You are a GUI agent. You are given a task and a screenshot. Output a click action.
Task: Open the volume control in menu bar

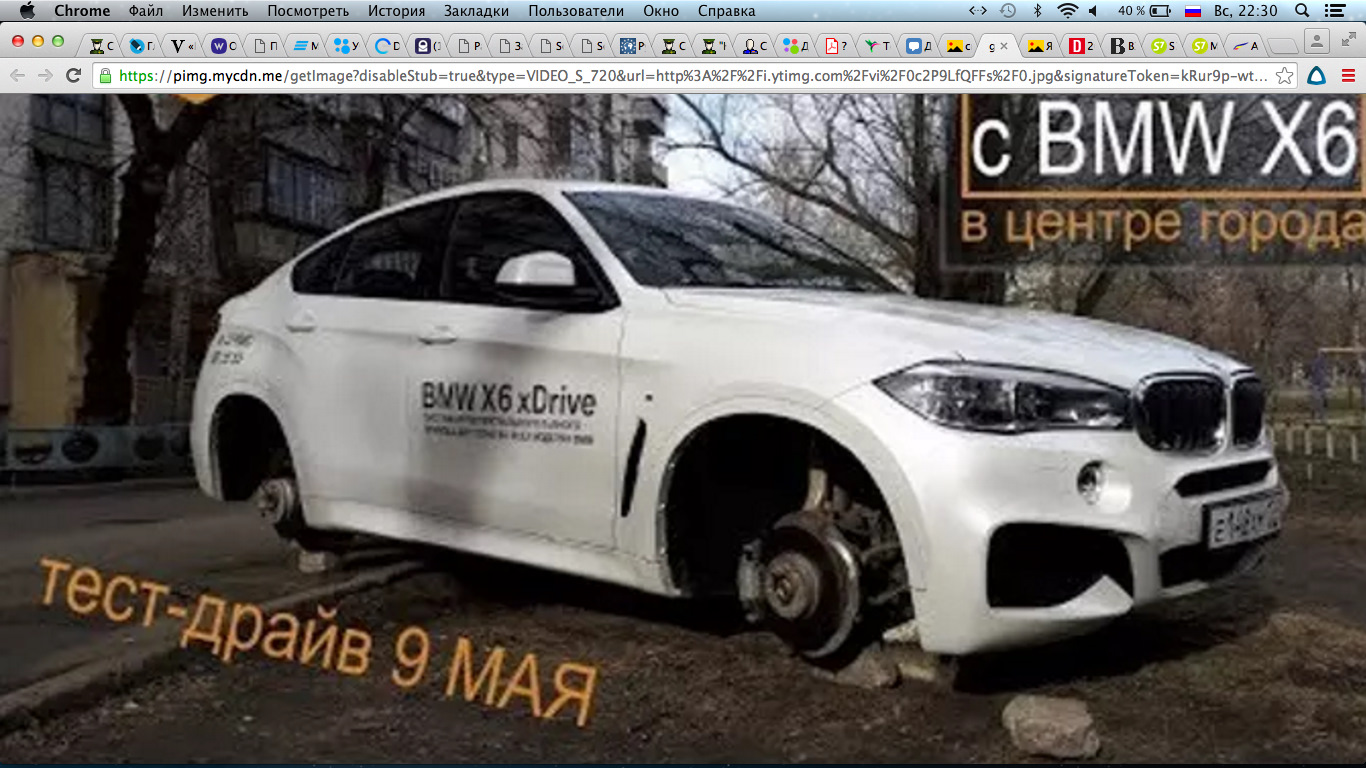click(x=1093, y=11)
